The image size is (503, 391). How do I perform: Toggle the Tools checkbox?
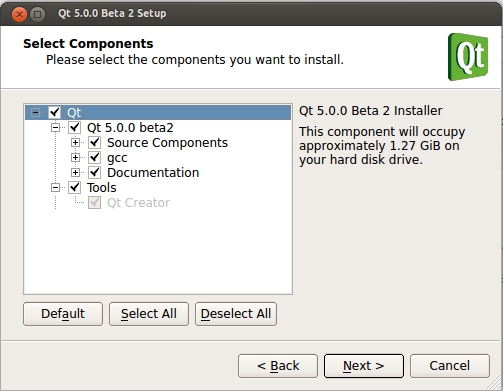click(75, 187)
